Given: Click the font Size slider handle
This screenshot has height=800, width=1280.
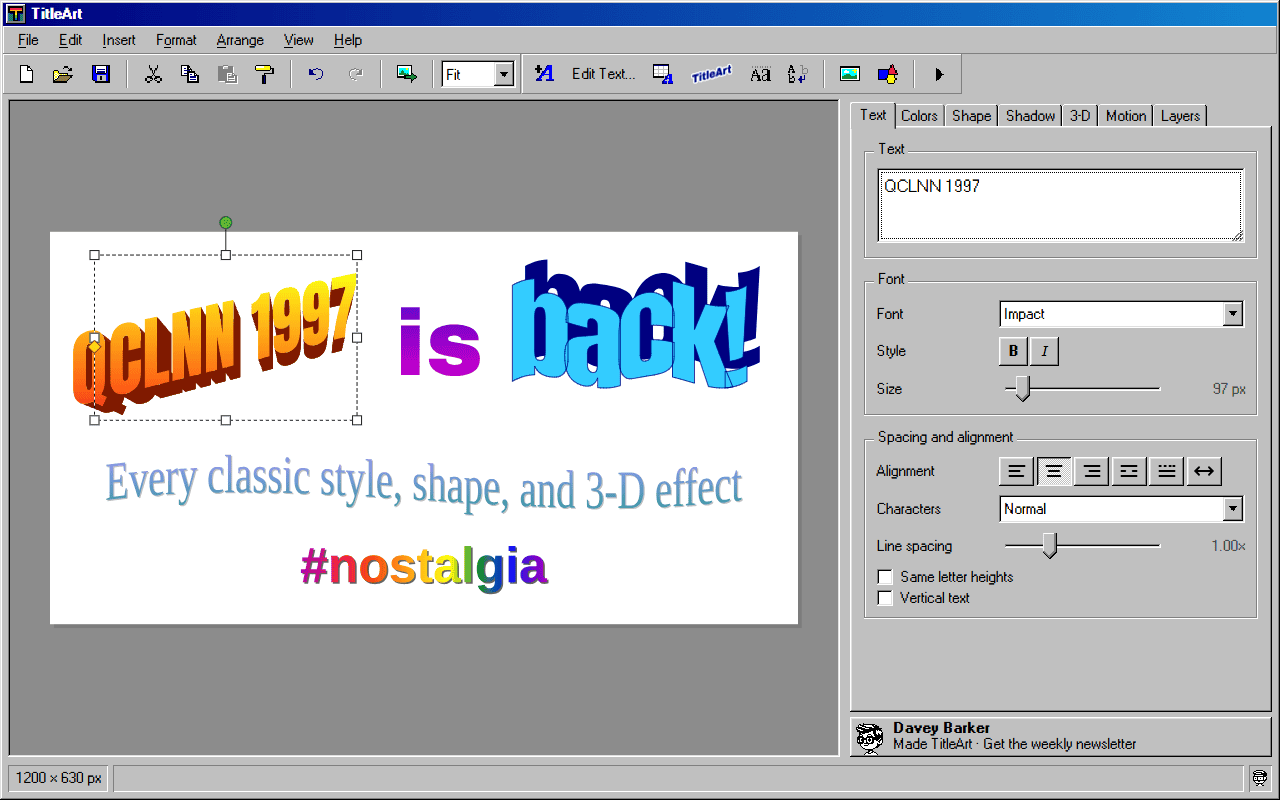Looking at the screenshot, I should [1022, 389].
